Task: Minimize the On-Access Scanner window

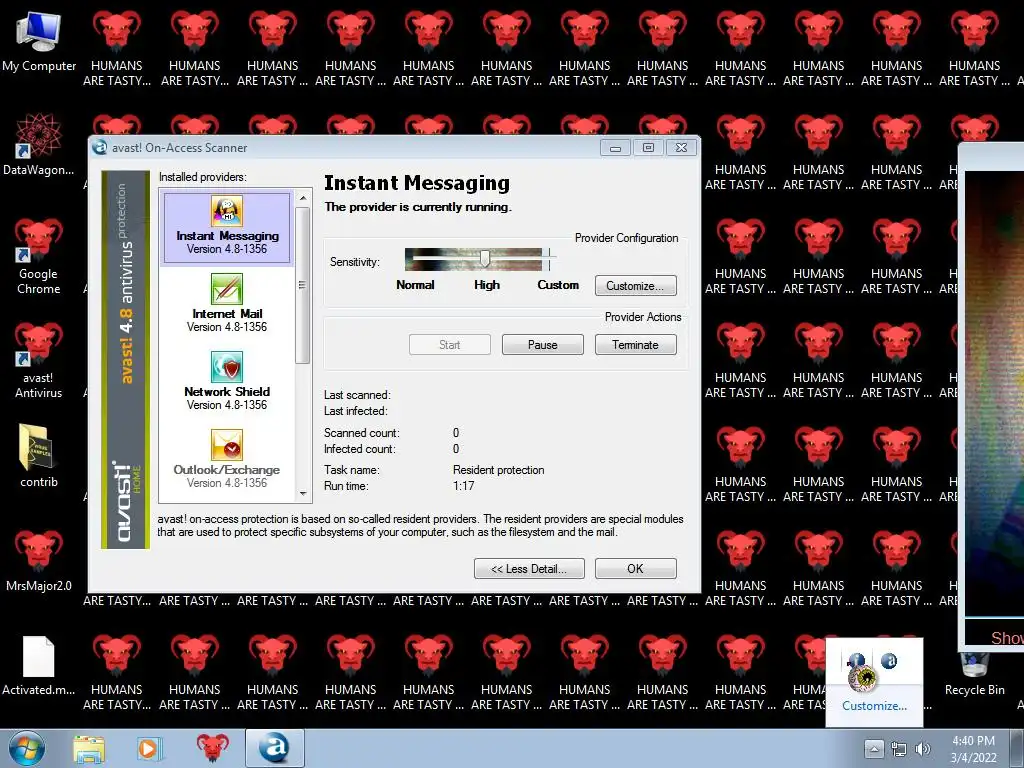Action: click(x=615, y=148)
